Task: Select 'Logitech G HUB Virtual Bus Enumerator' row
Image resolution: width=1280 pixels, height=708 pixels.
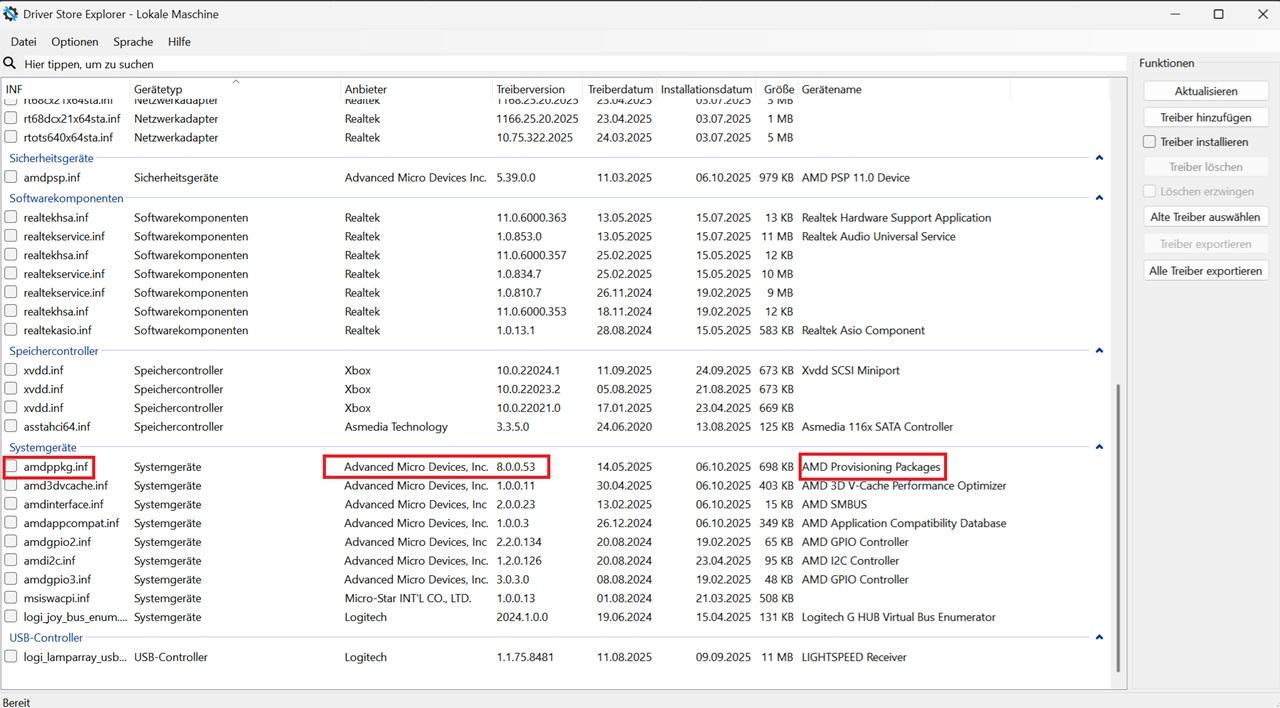Action: pos(899,618)
